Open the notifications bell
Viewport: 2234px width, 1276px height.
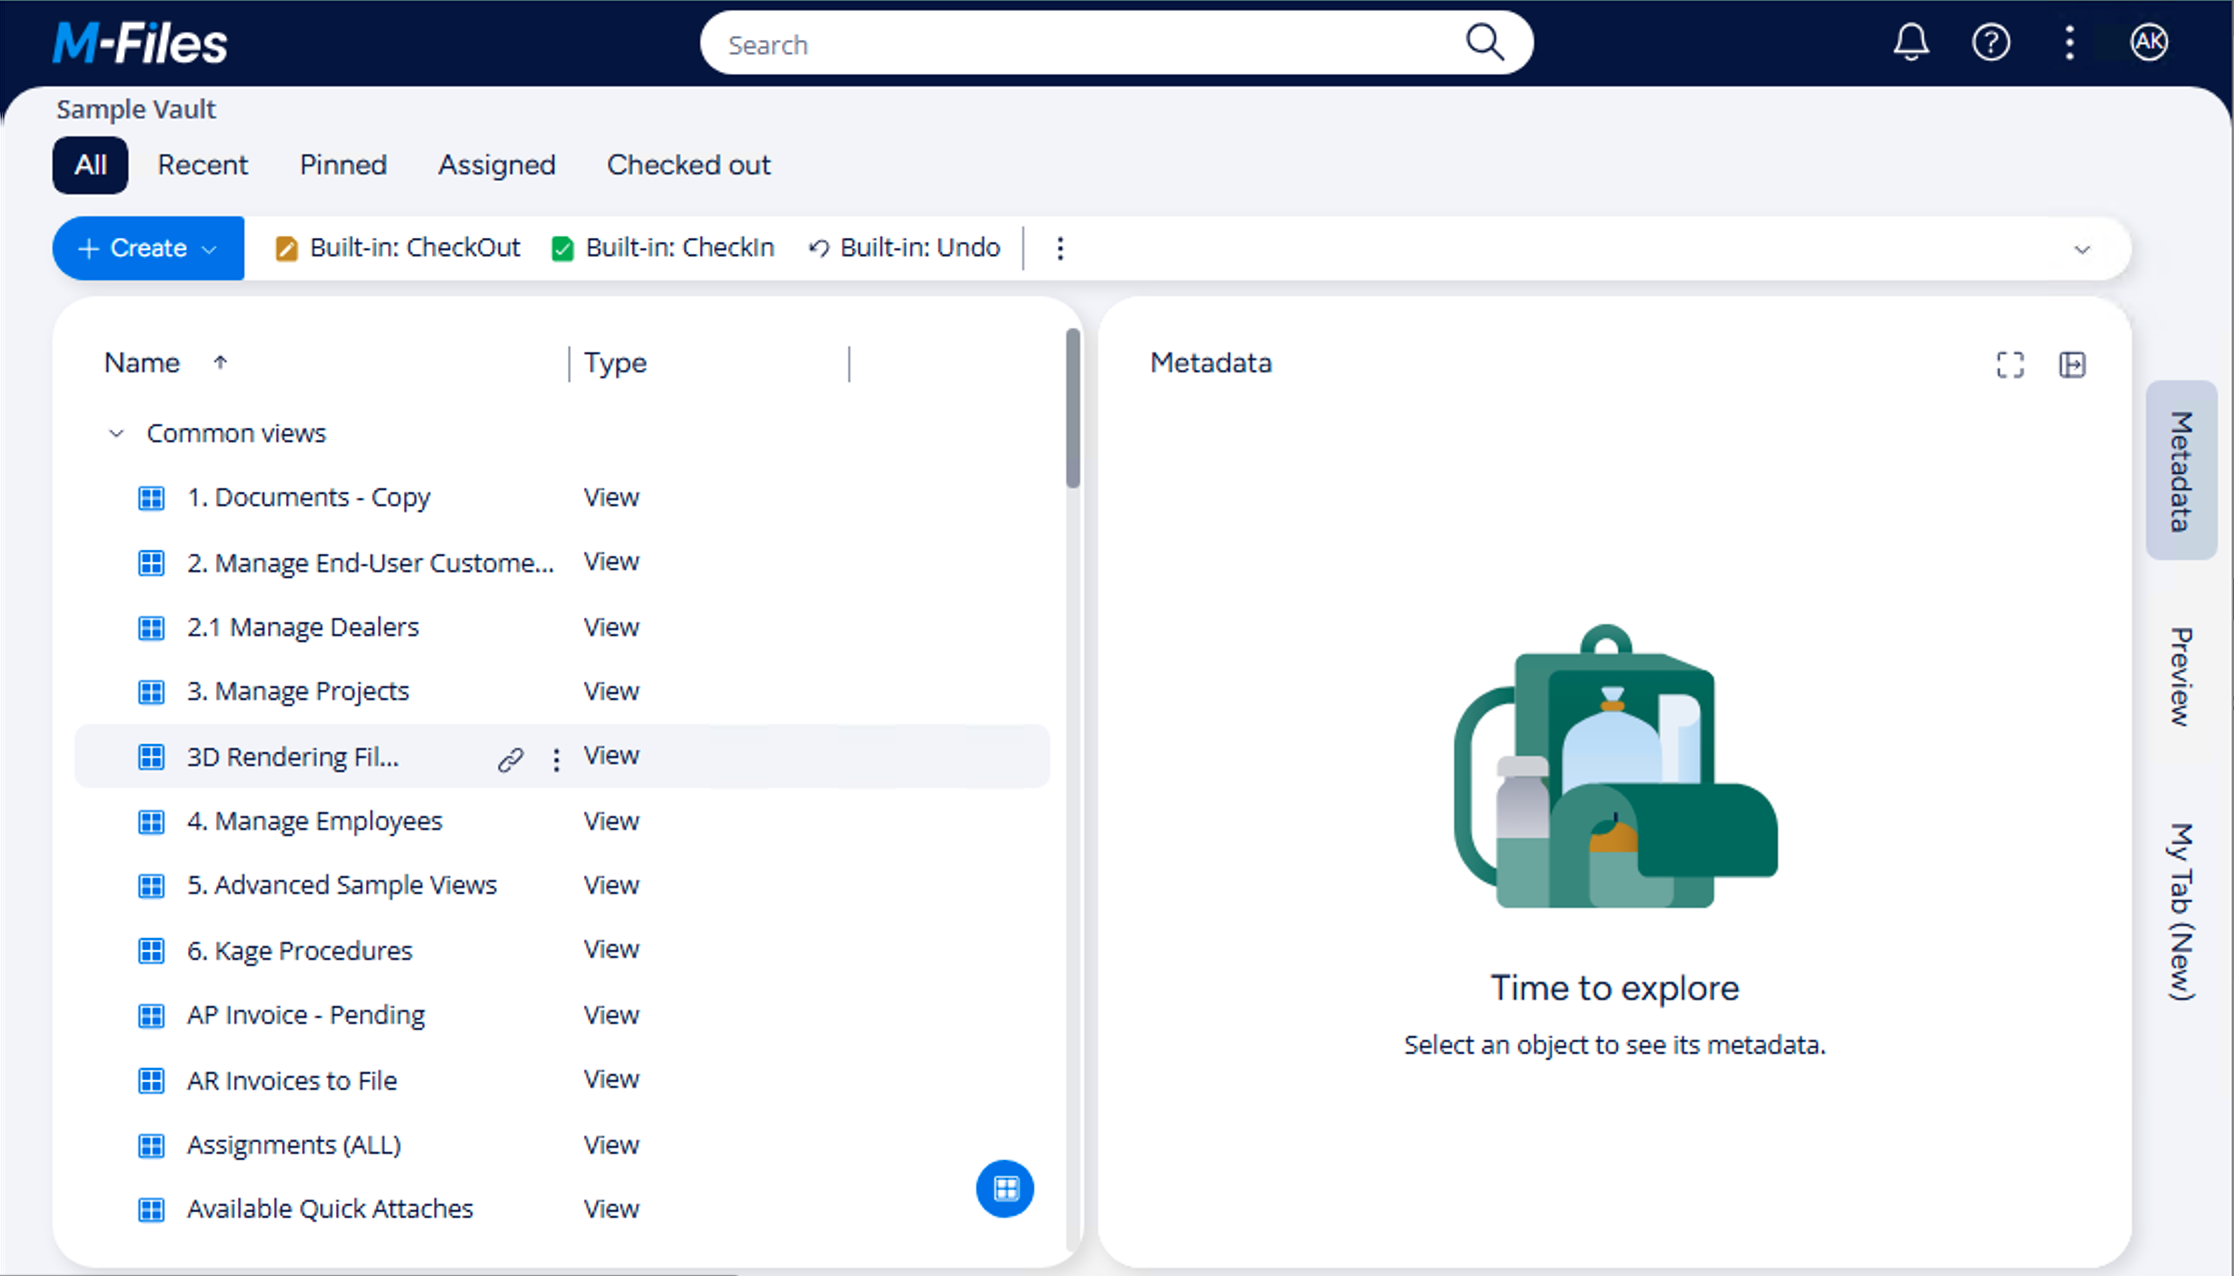point(1910,42)
